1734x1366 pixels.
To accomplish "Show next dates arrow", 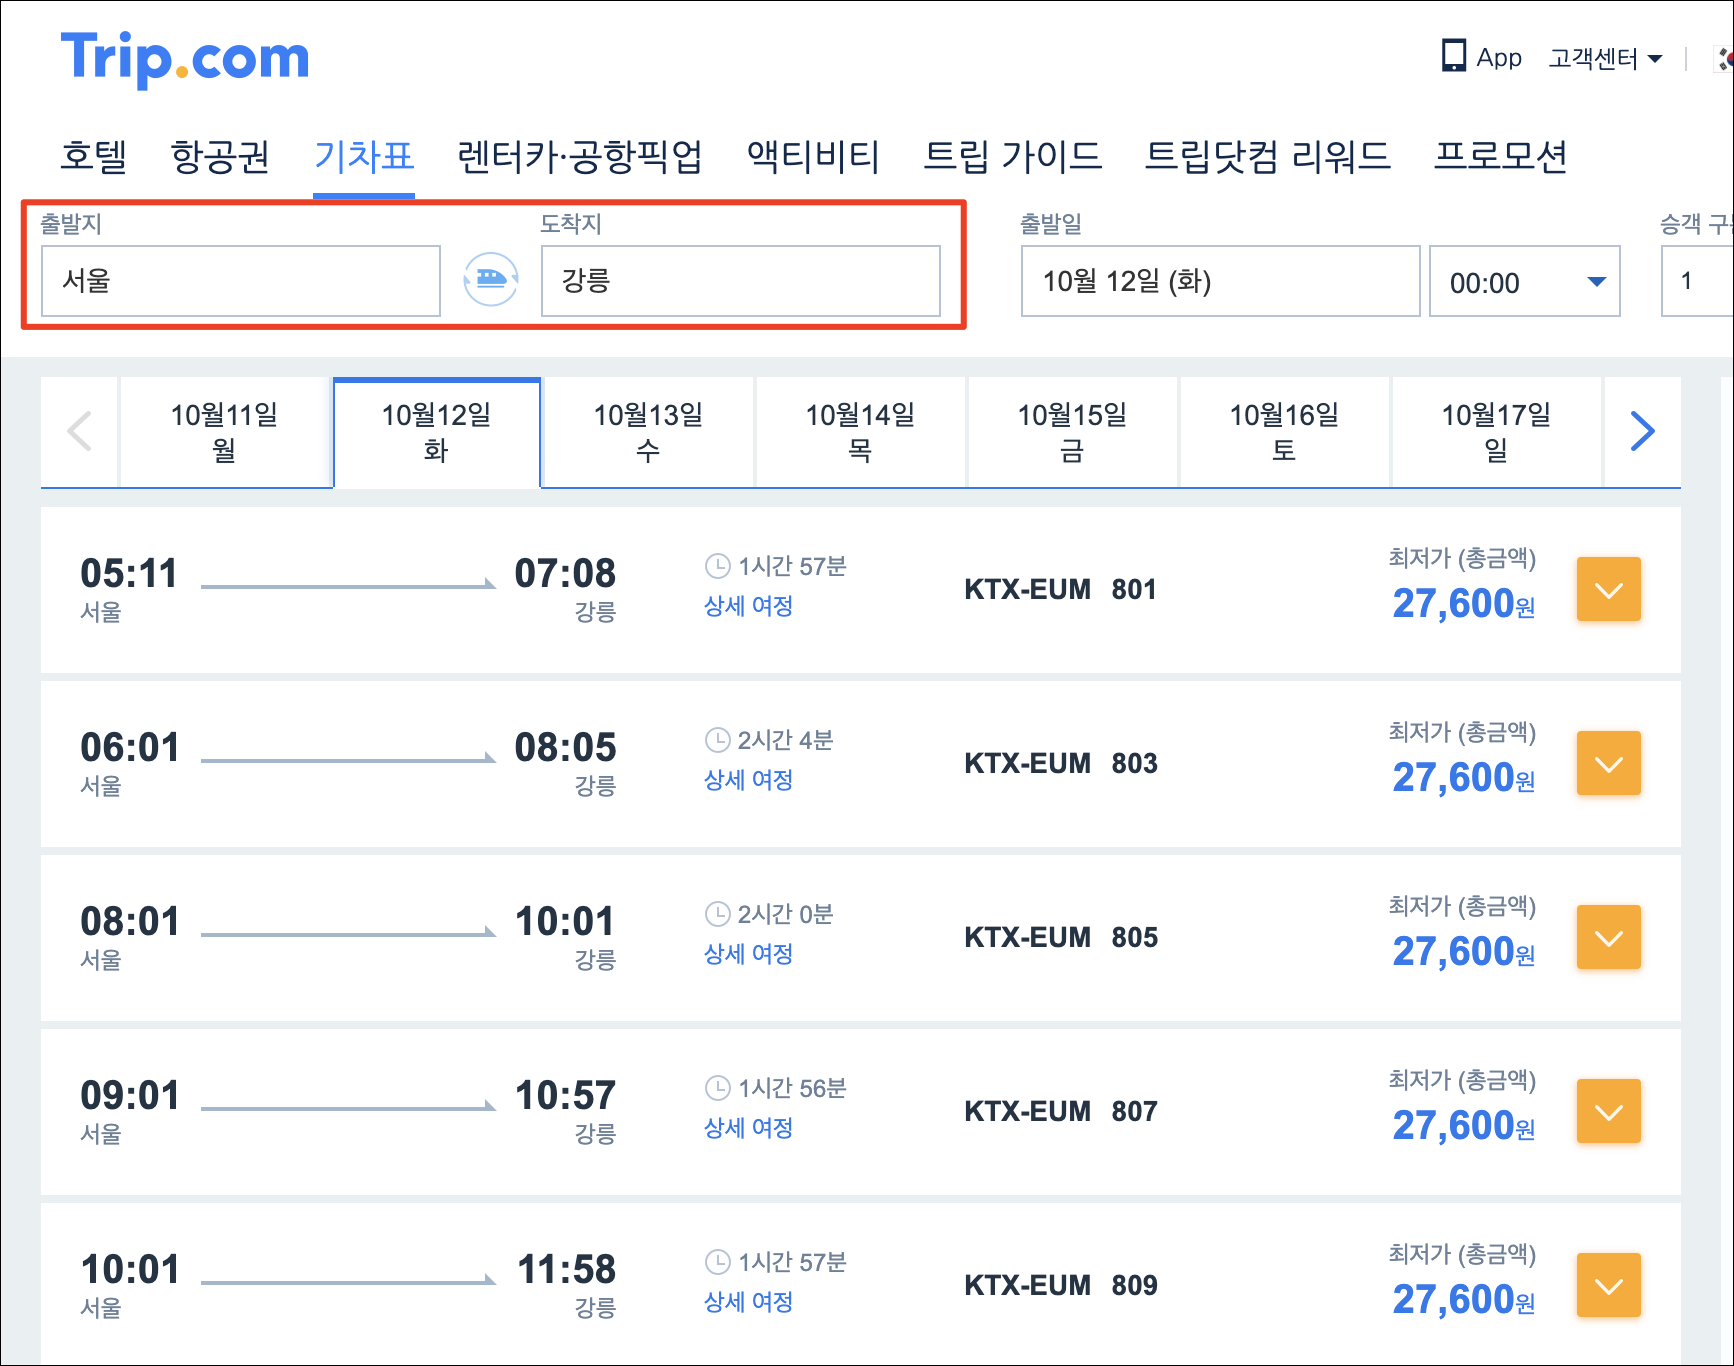I will tap(1642, 432).
